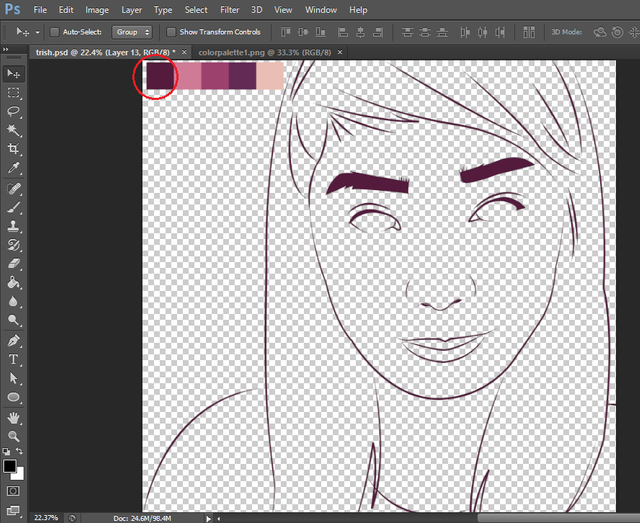Image resolution: width=640 pixels, height=523 pixels.
Task: Select the Eyedropper tool
Action: (x=14, y=168)
